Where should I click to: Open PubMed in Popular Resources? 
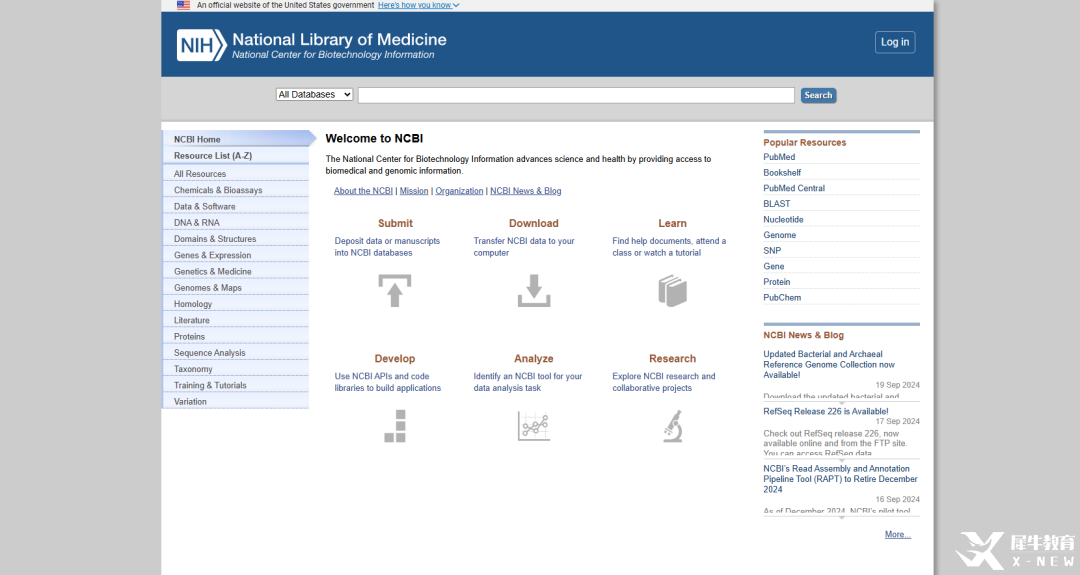tap(779, 157)
